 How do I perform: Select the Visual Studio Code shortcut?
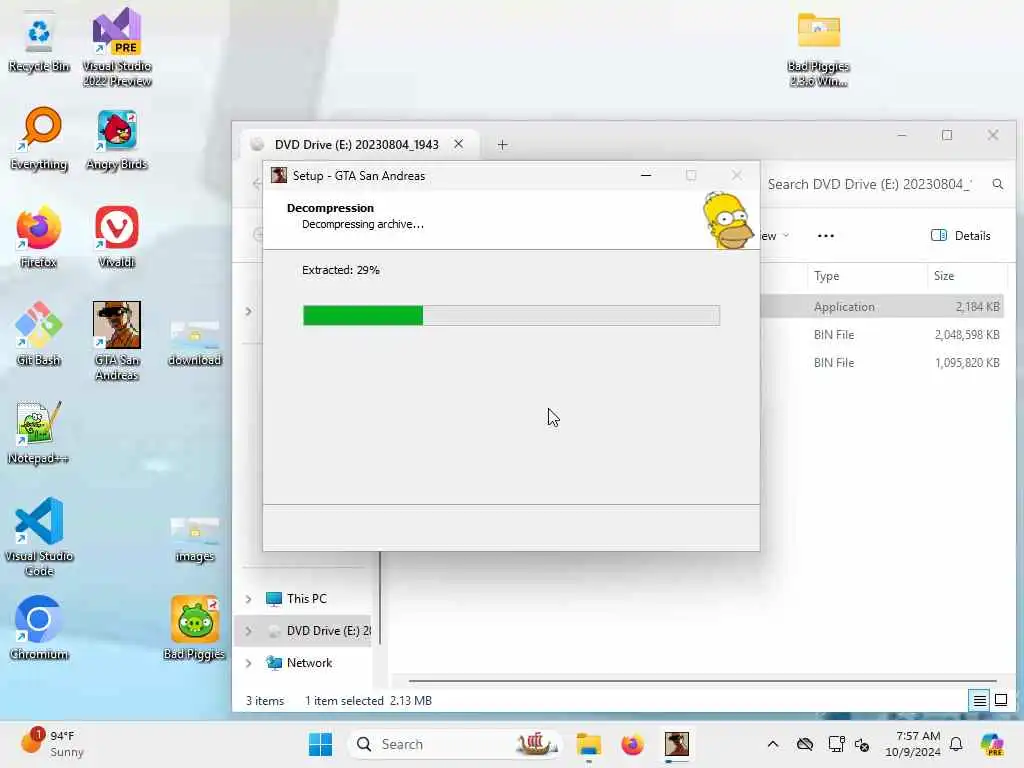click(39, 537)
